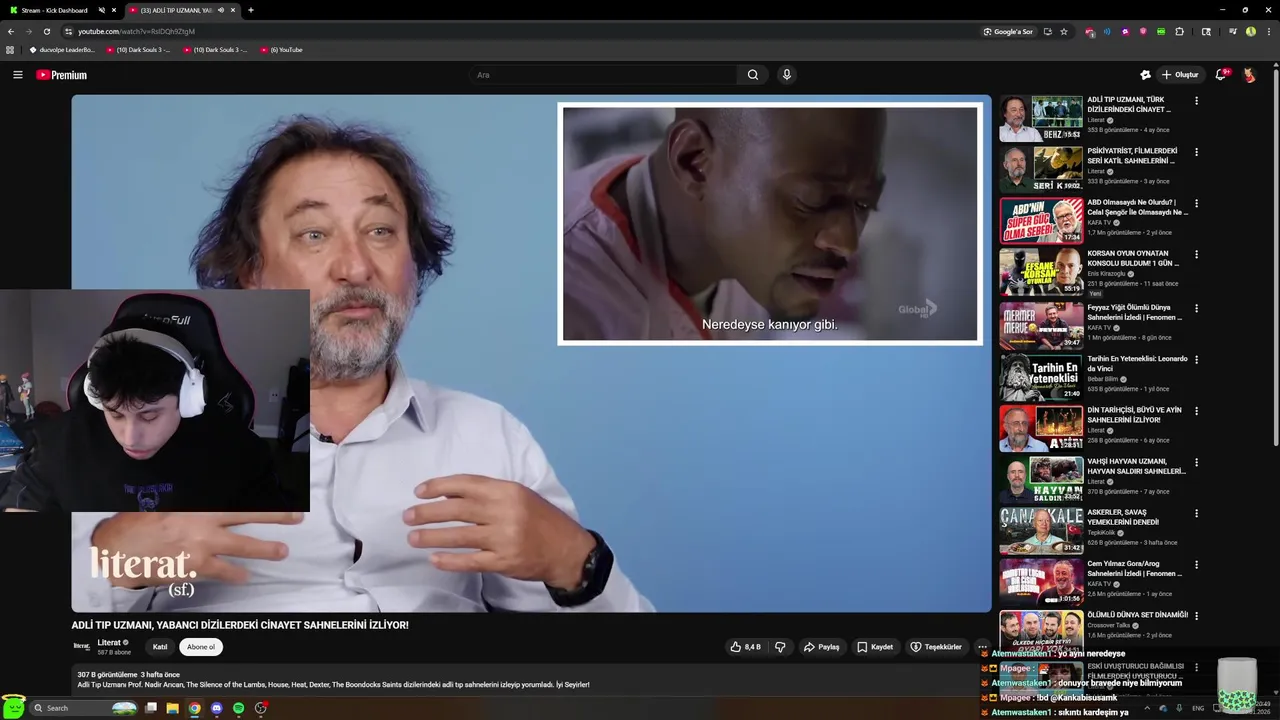The width and height of the screenshot is (1280, 720).
Task: Open options for ABD Olmasaydı suggestion
Action: tap(1196, 203)
